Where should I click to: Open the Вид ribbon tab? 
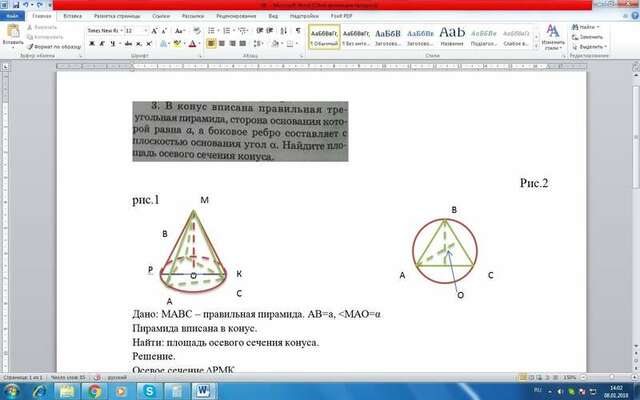273,16
